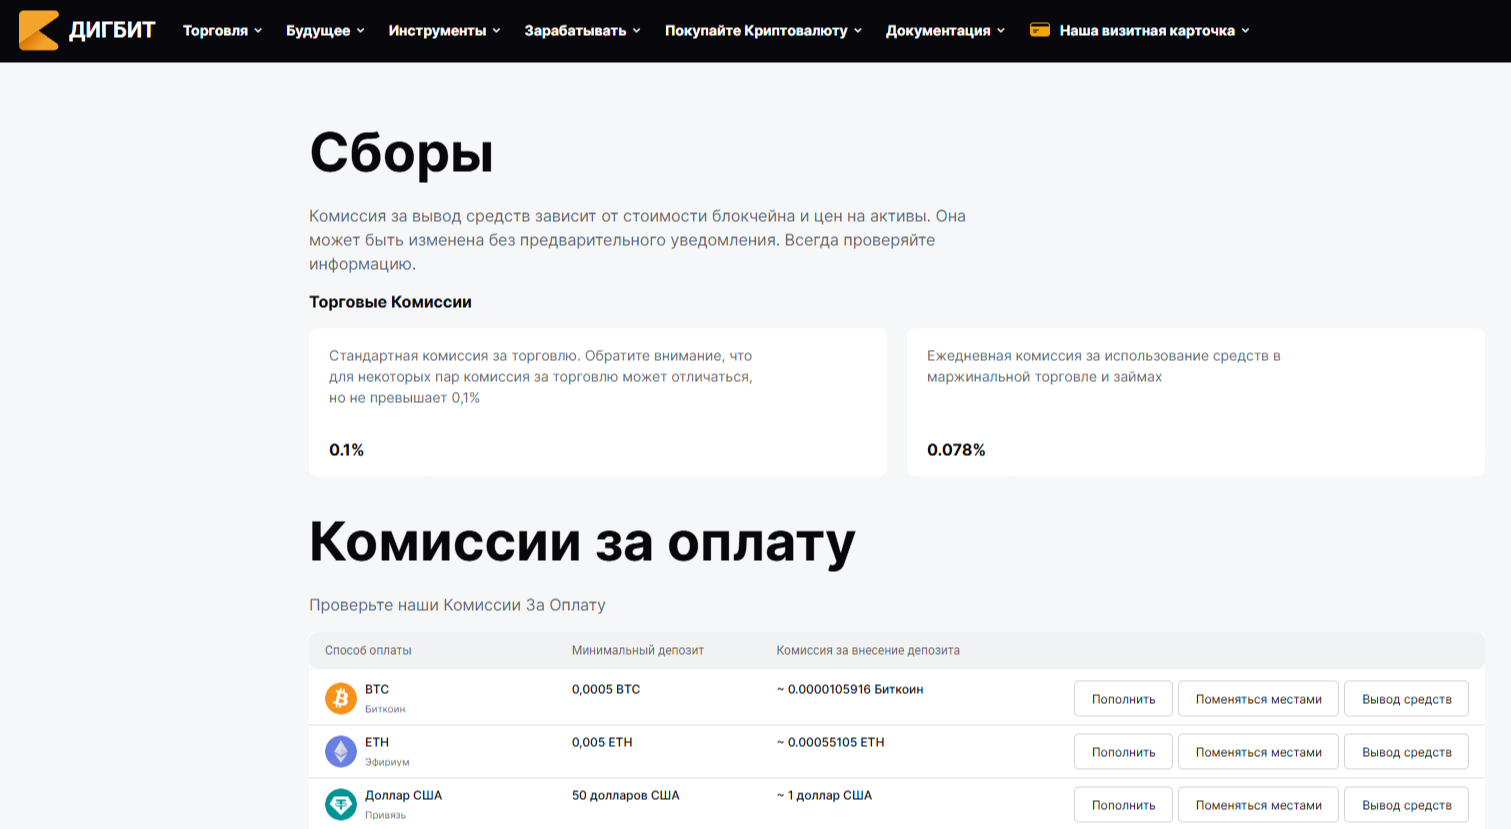Open the Будущее dropdown menu
Image resolution: width=1511 pixels, height=829 pixels.
325,31
